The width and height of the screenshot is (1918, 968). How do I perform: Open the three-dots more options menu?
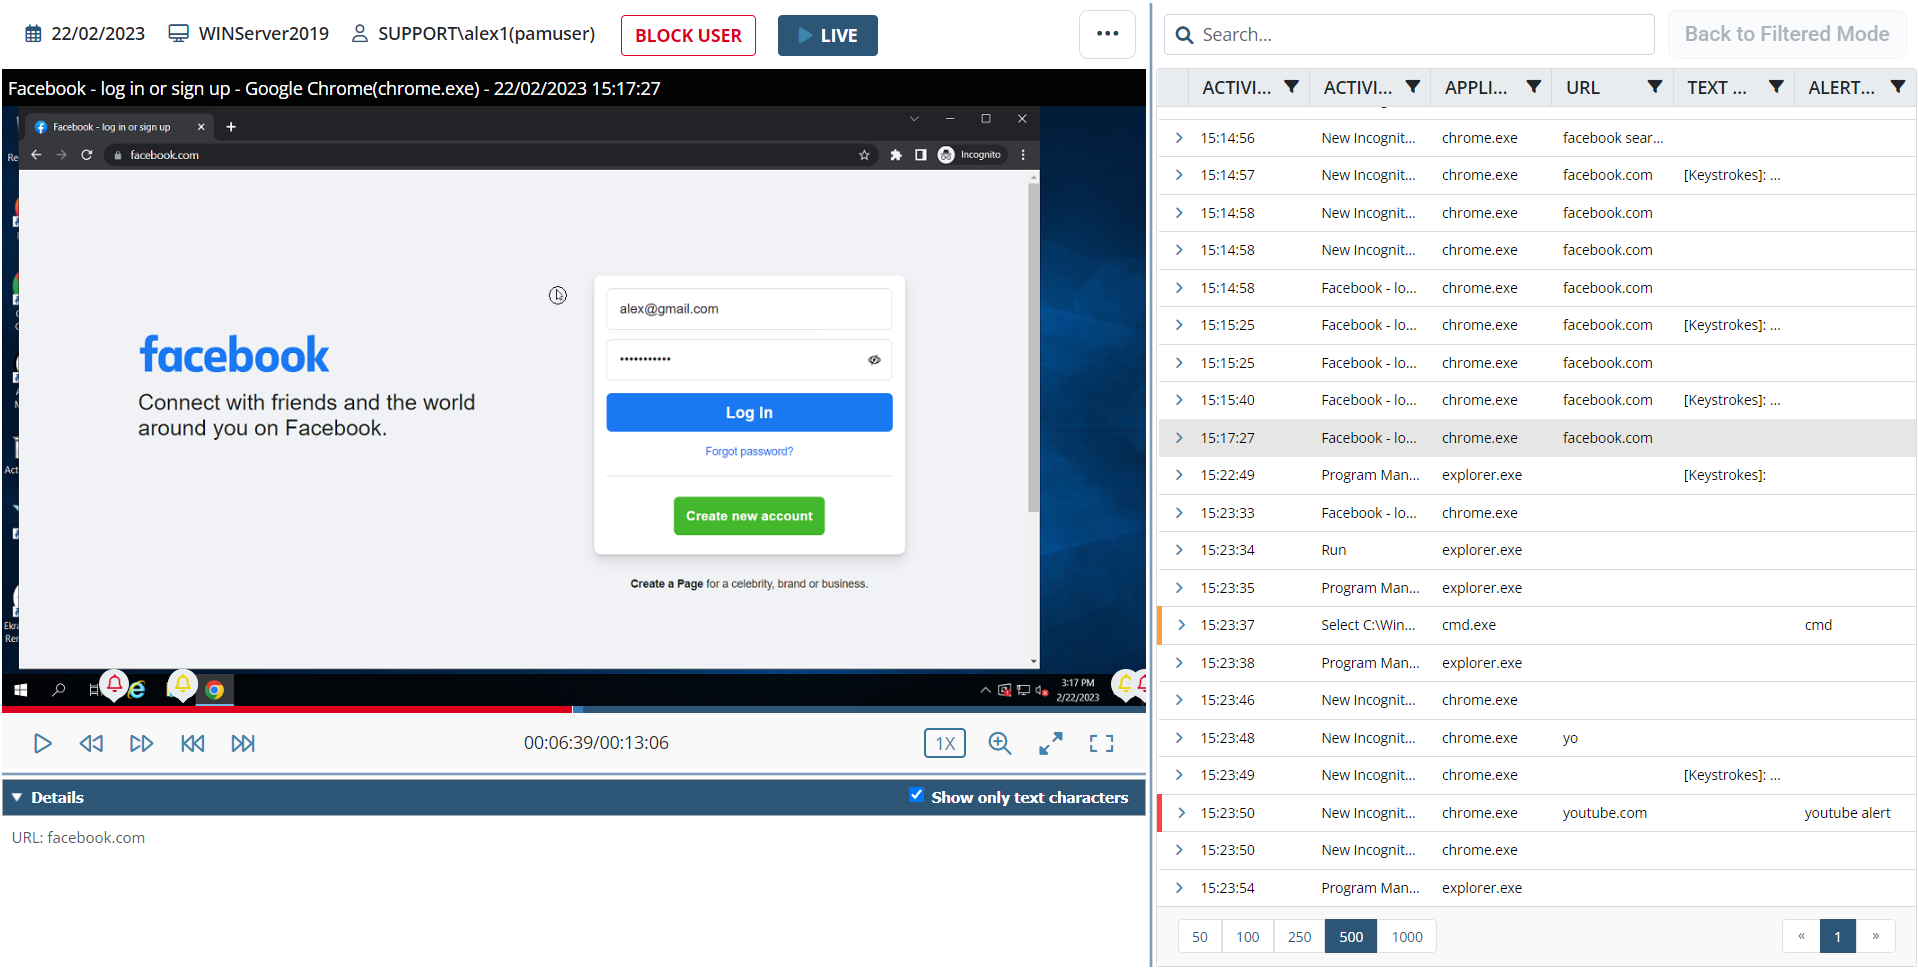(x=1107, y=34)
